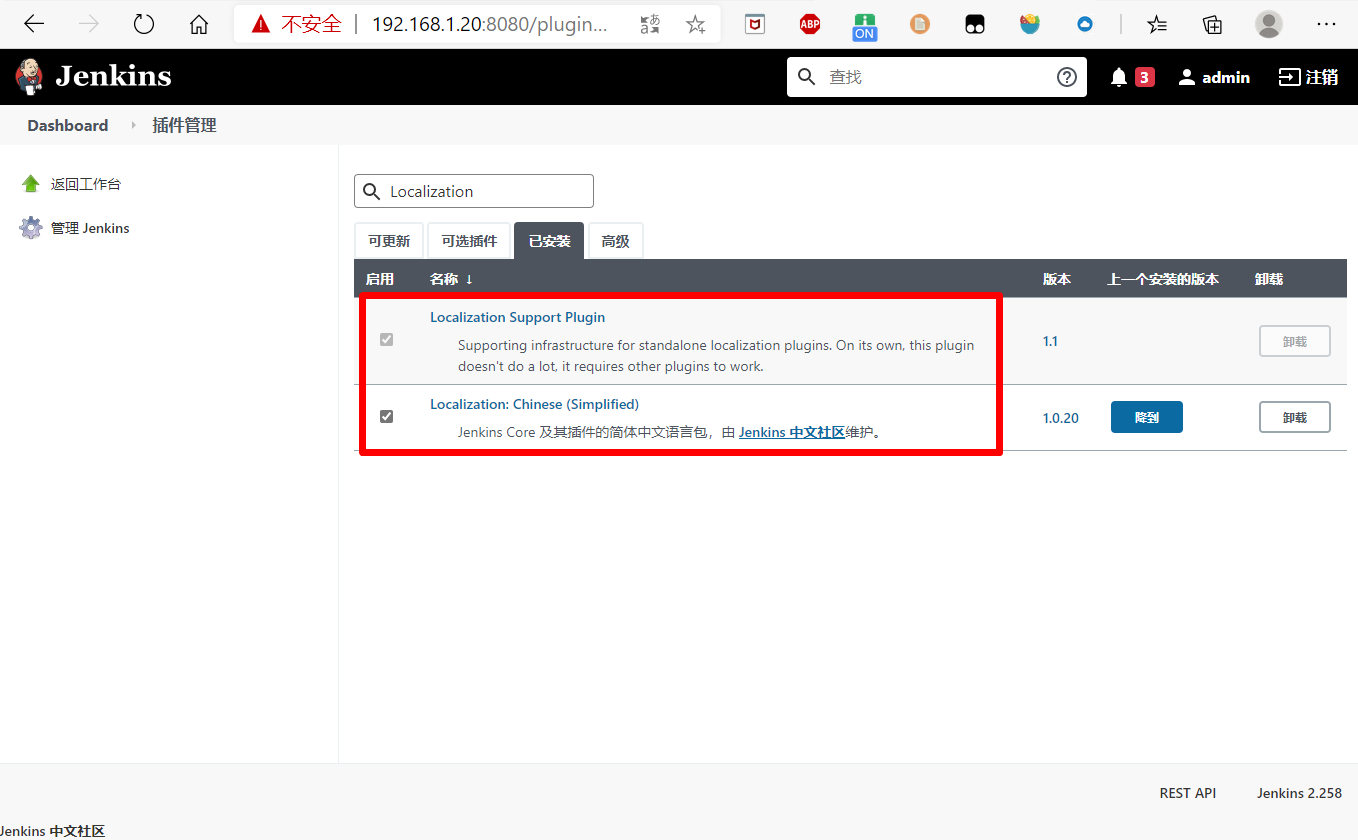1358x840 pixels.
Task: Click 插件管理 breadcrumb
Action: [x=184, y=125]
